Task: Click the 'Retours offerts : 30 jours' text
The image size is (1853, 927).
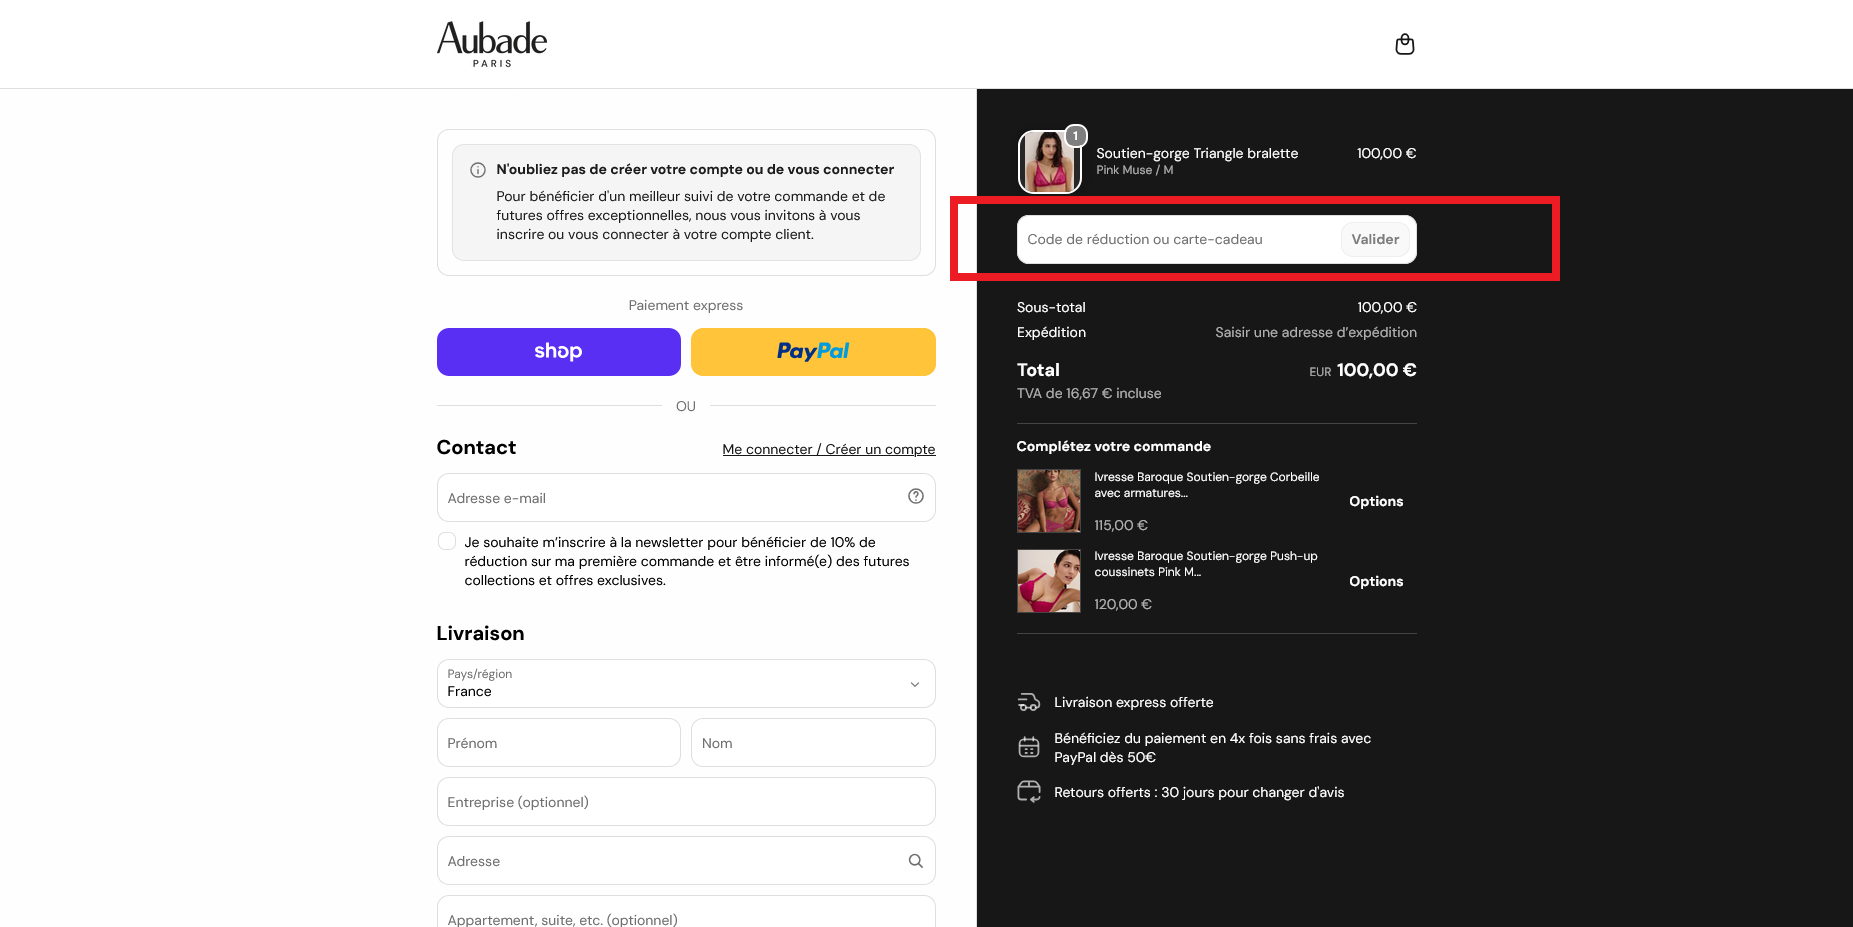Action: coord(1199,792)
